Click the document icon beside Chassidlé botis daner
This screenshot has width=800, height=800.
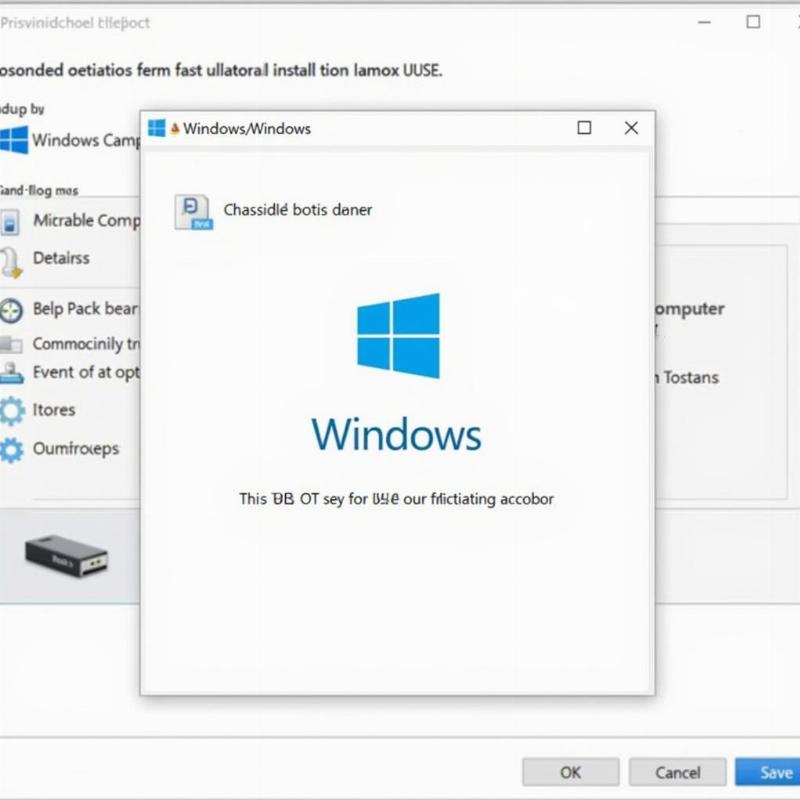coord(196,210)
